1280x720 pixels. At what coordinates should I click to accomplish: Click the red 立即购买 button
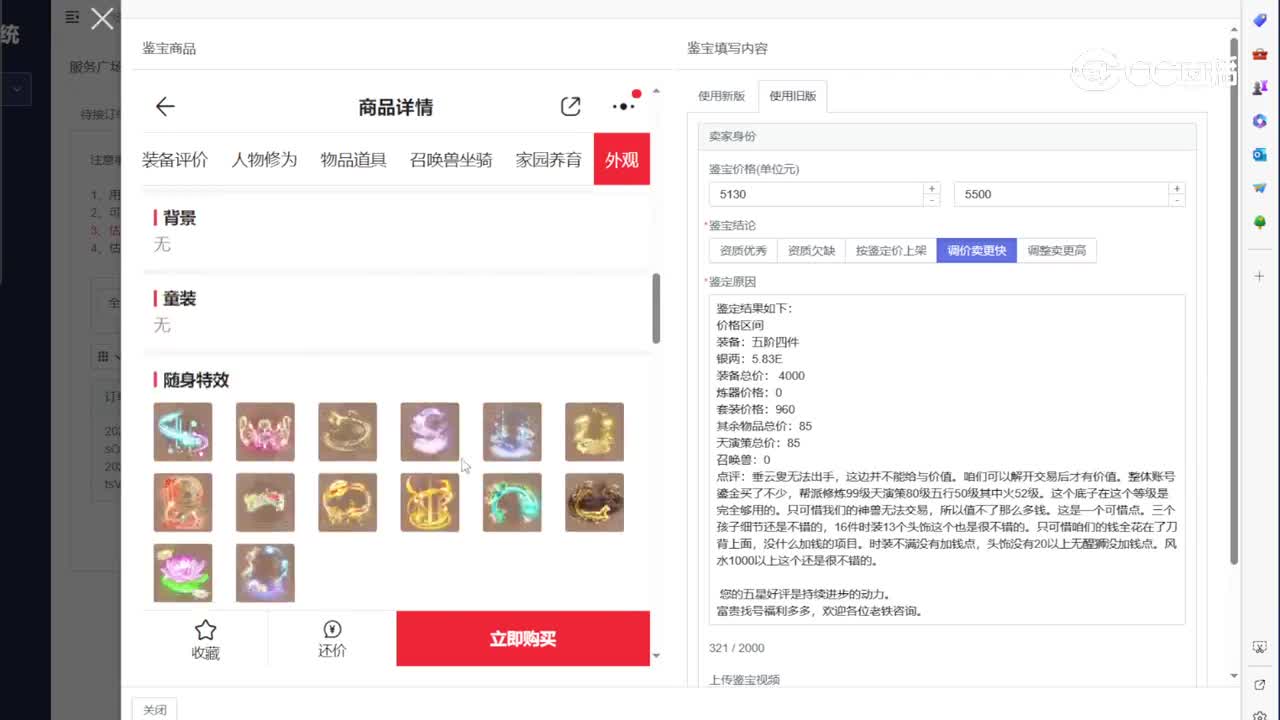pos(523,638)
